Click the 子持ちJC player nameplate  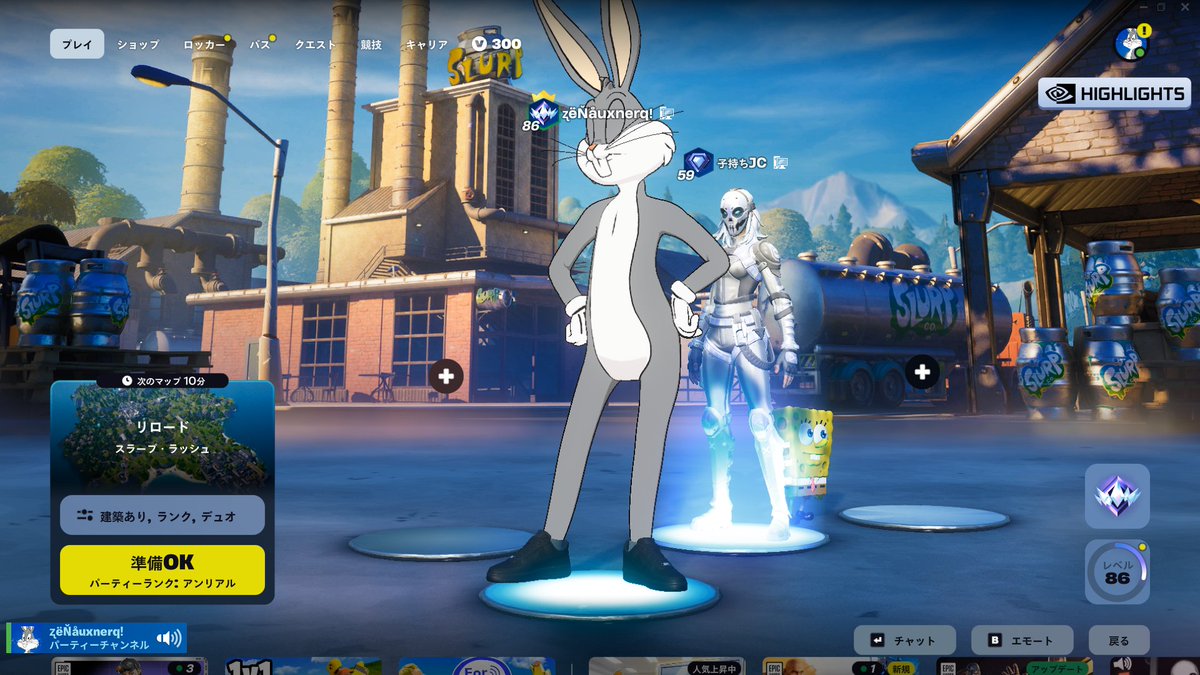742,162
